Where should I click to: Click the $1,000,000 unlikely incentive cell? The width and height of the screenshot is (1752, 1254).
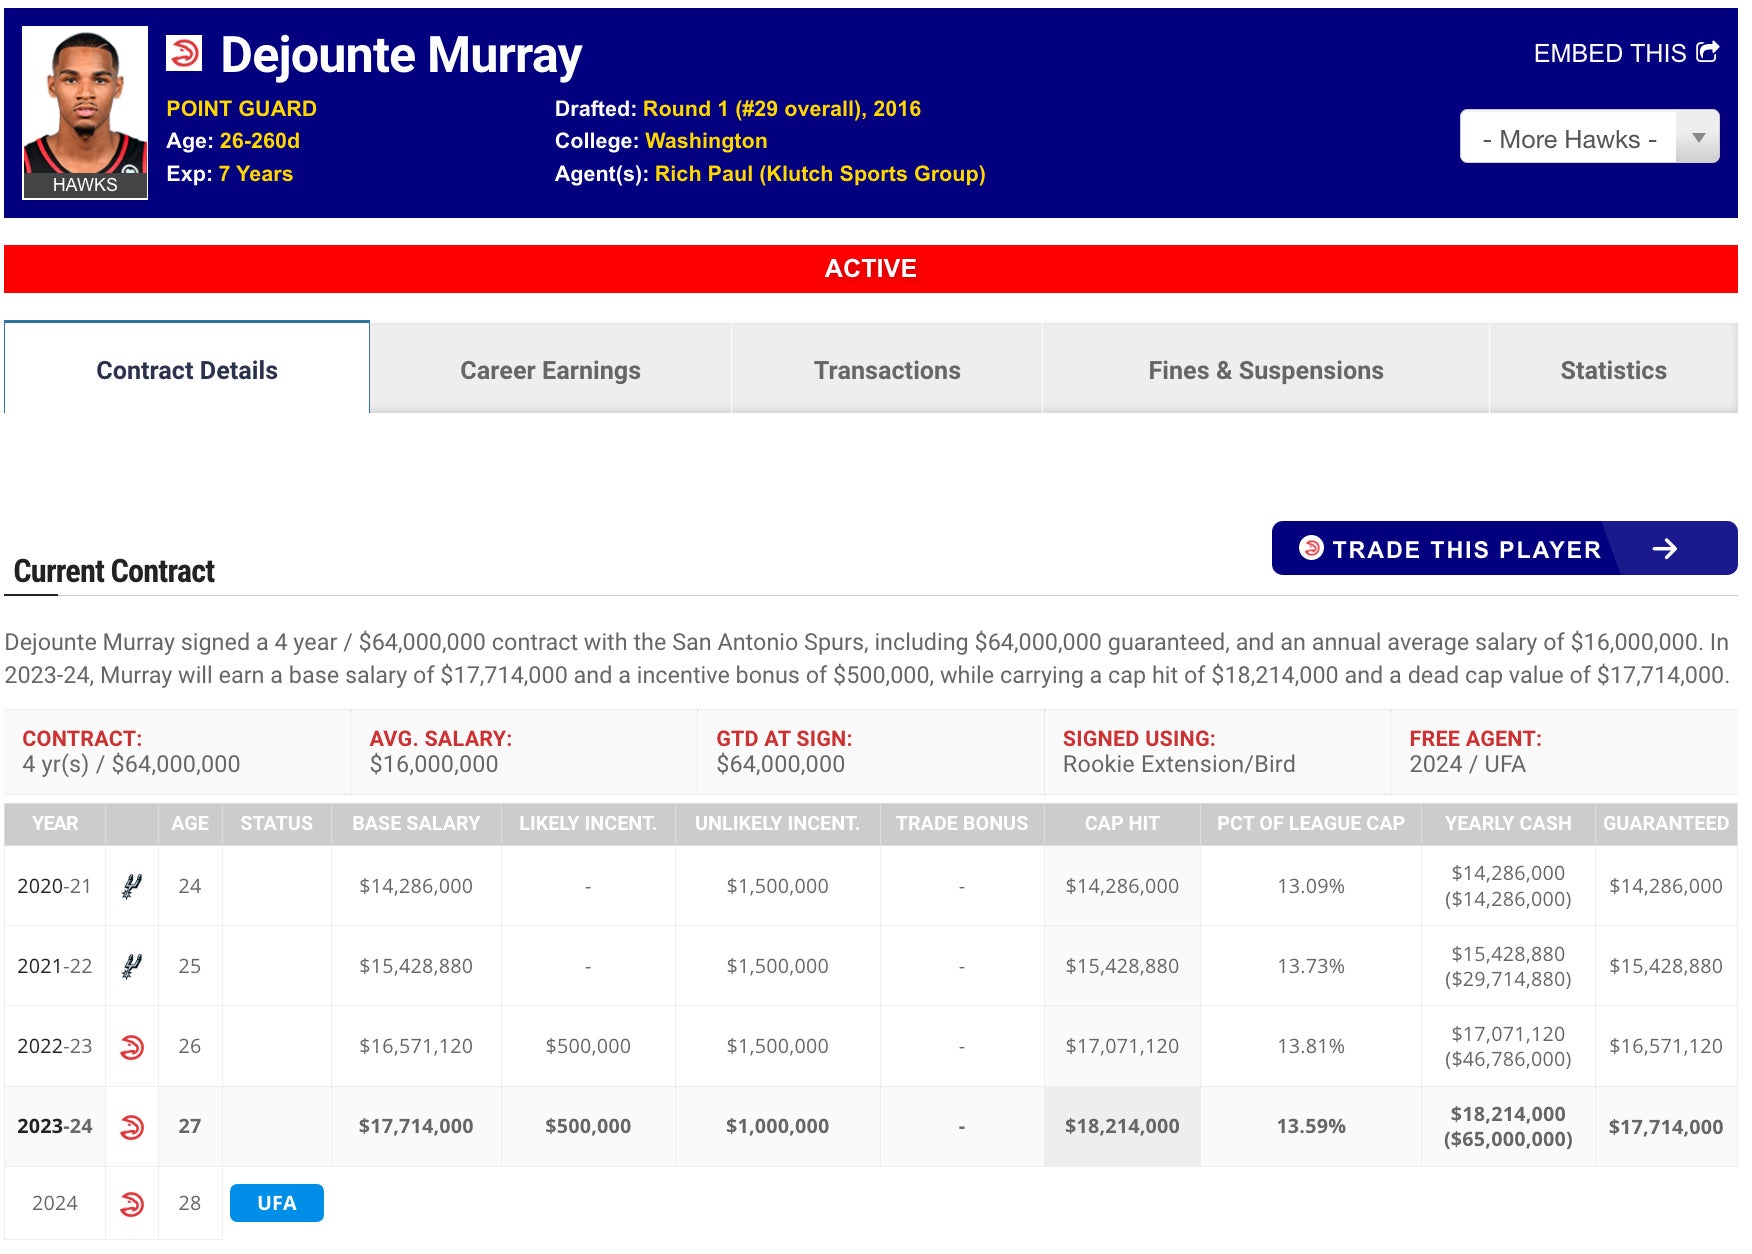click(777, 1126)
